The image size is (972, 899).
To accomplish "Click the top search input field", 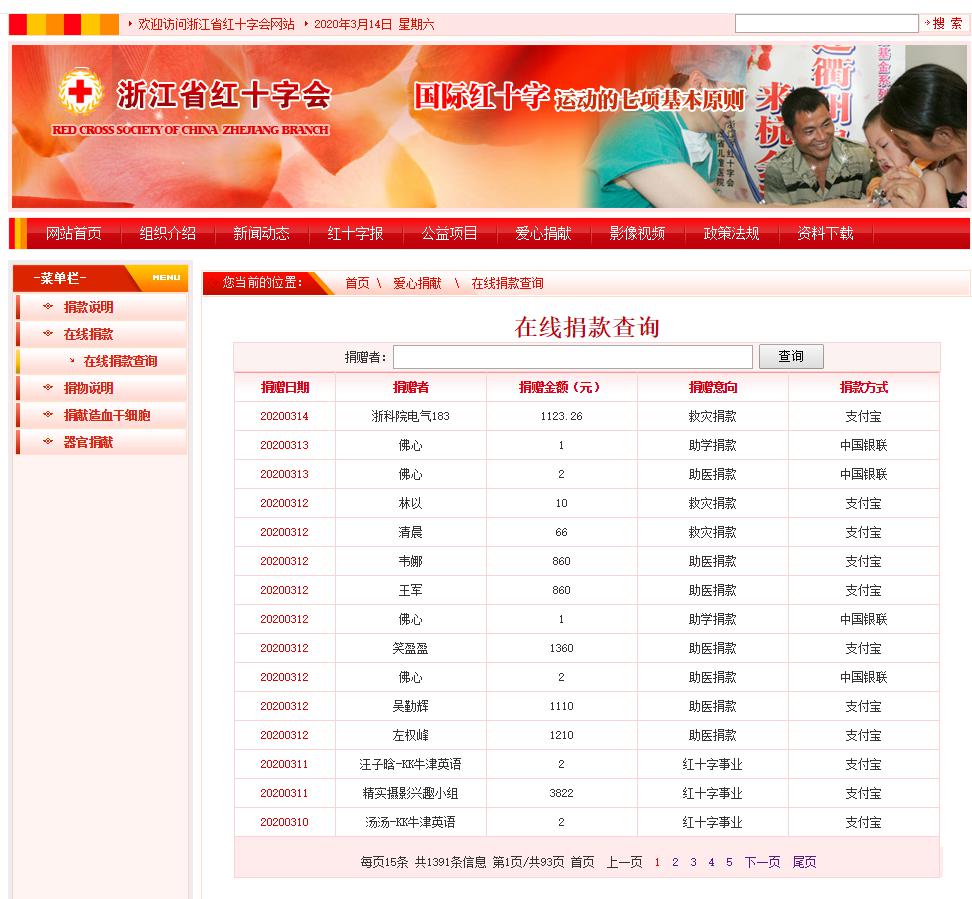I will [x=825, y=24].
